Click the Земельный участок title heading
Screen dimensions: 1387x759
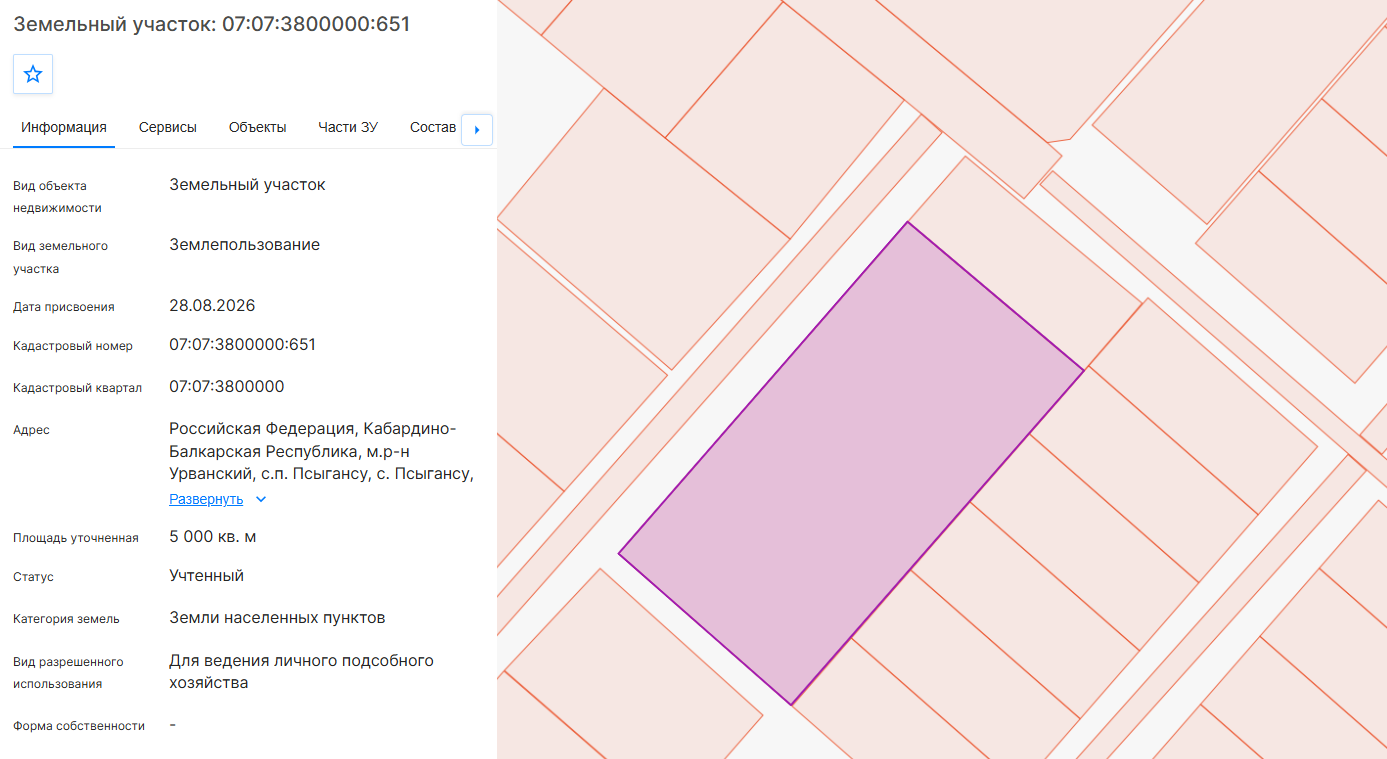(x=212, y=24)
